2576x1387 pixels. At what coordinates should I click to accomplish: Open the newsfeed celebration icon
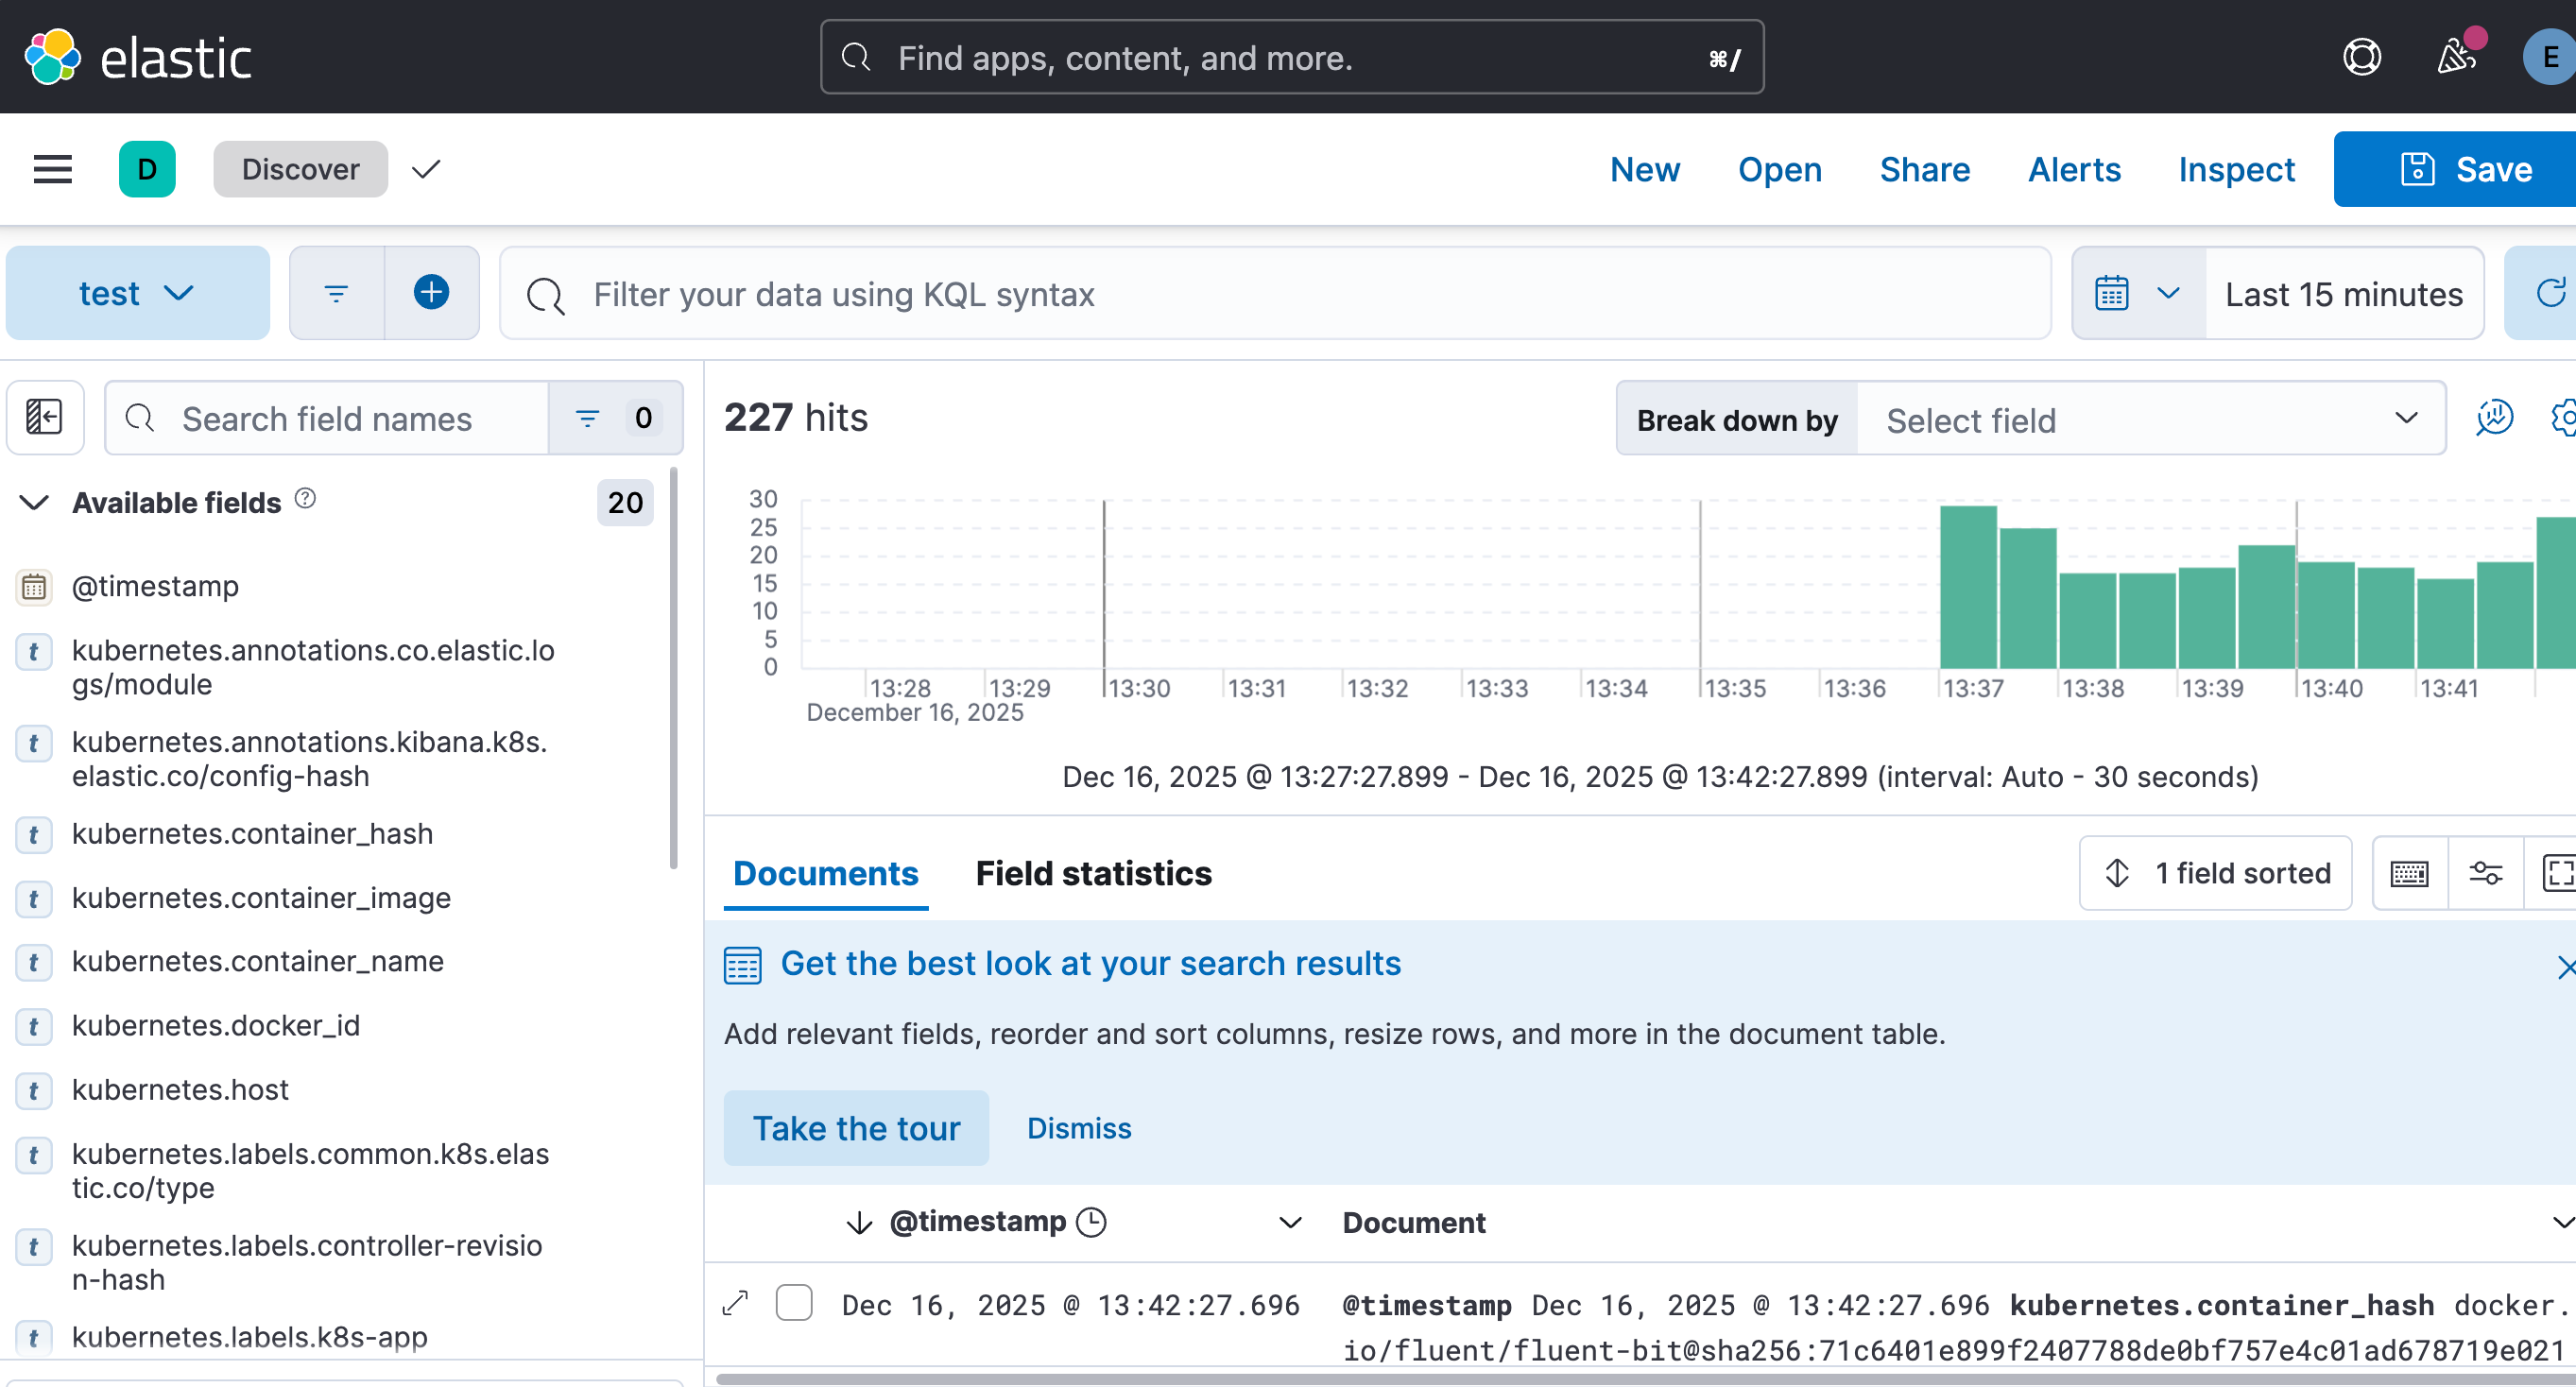[2456, 57]
